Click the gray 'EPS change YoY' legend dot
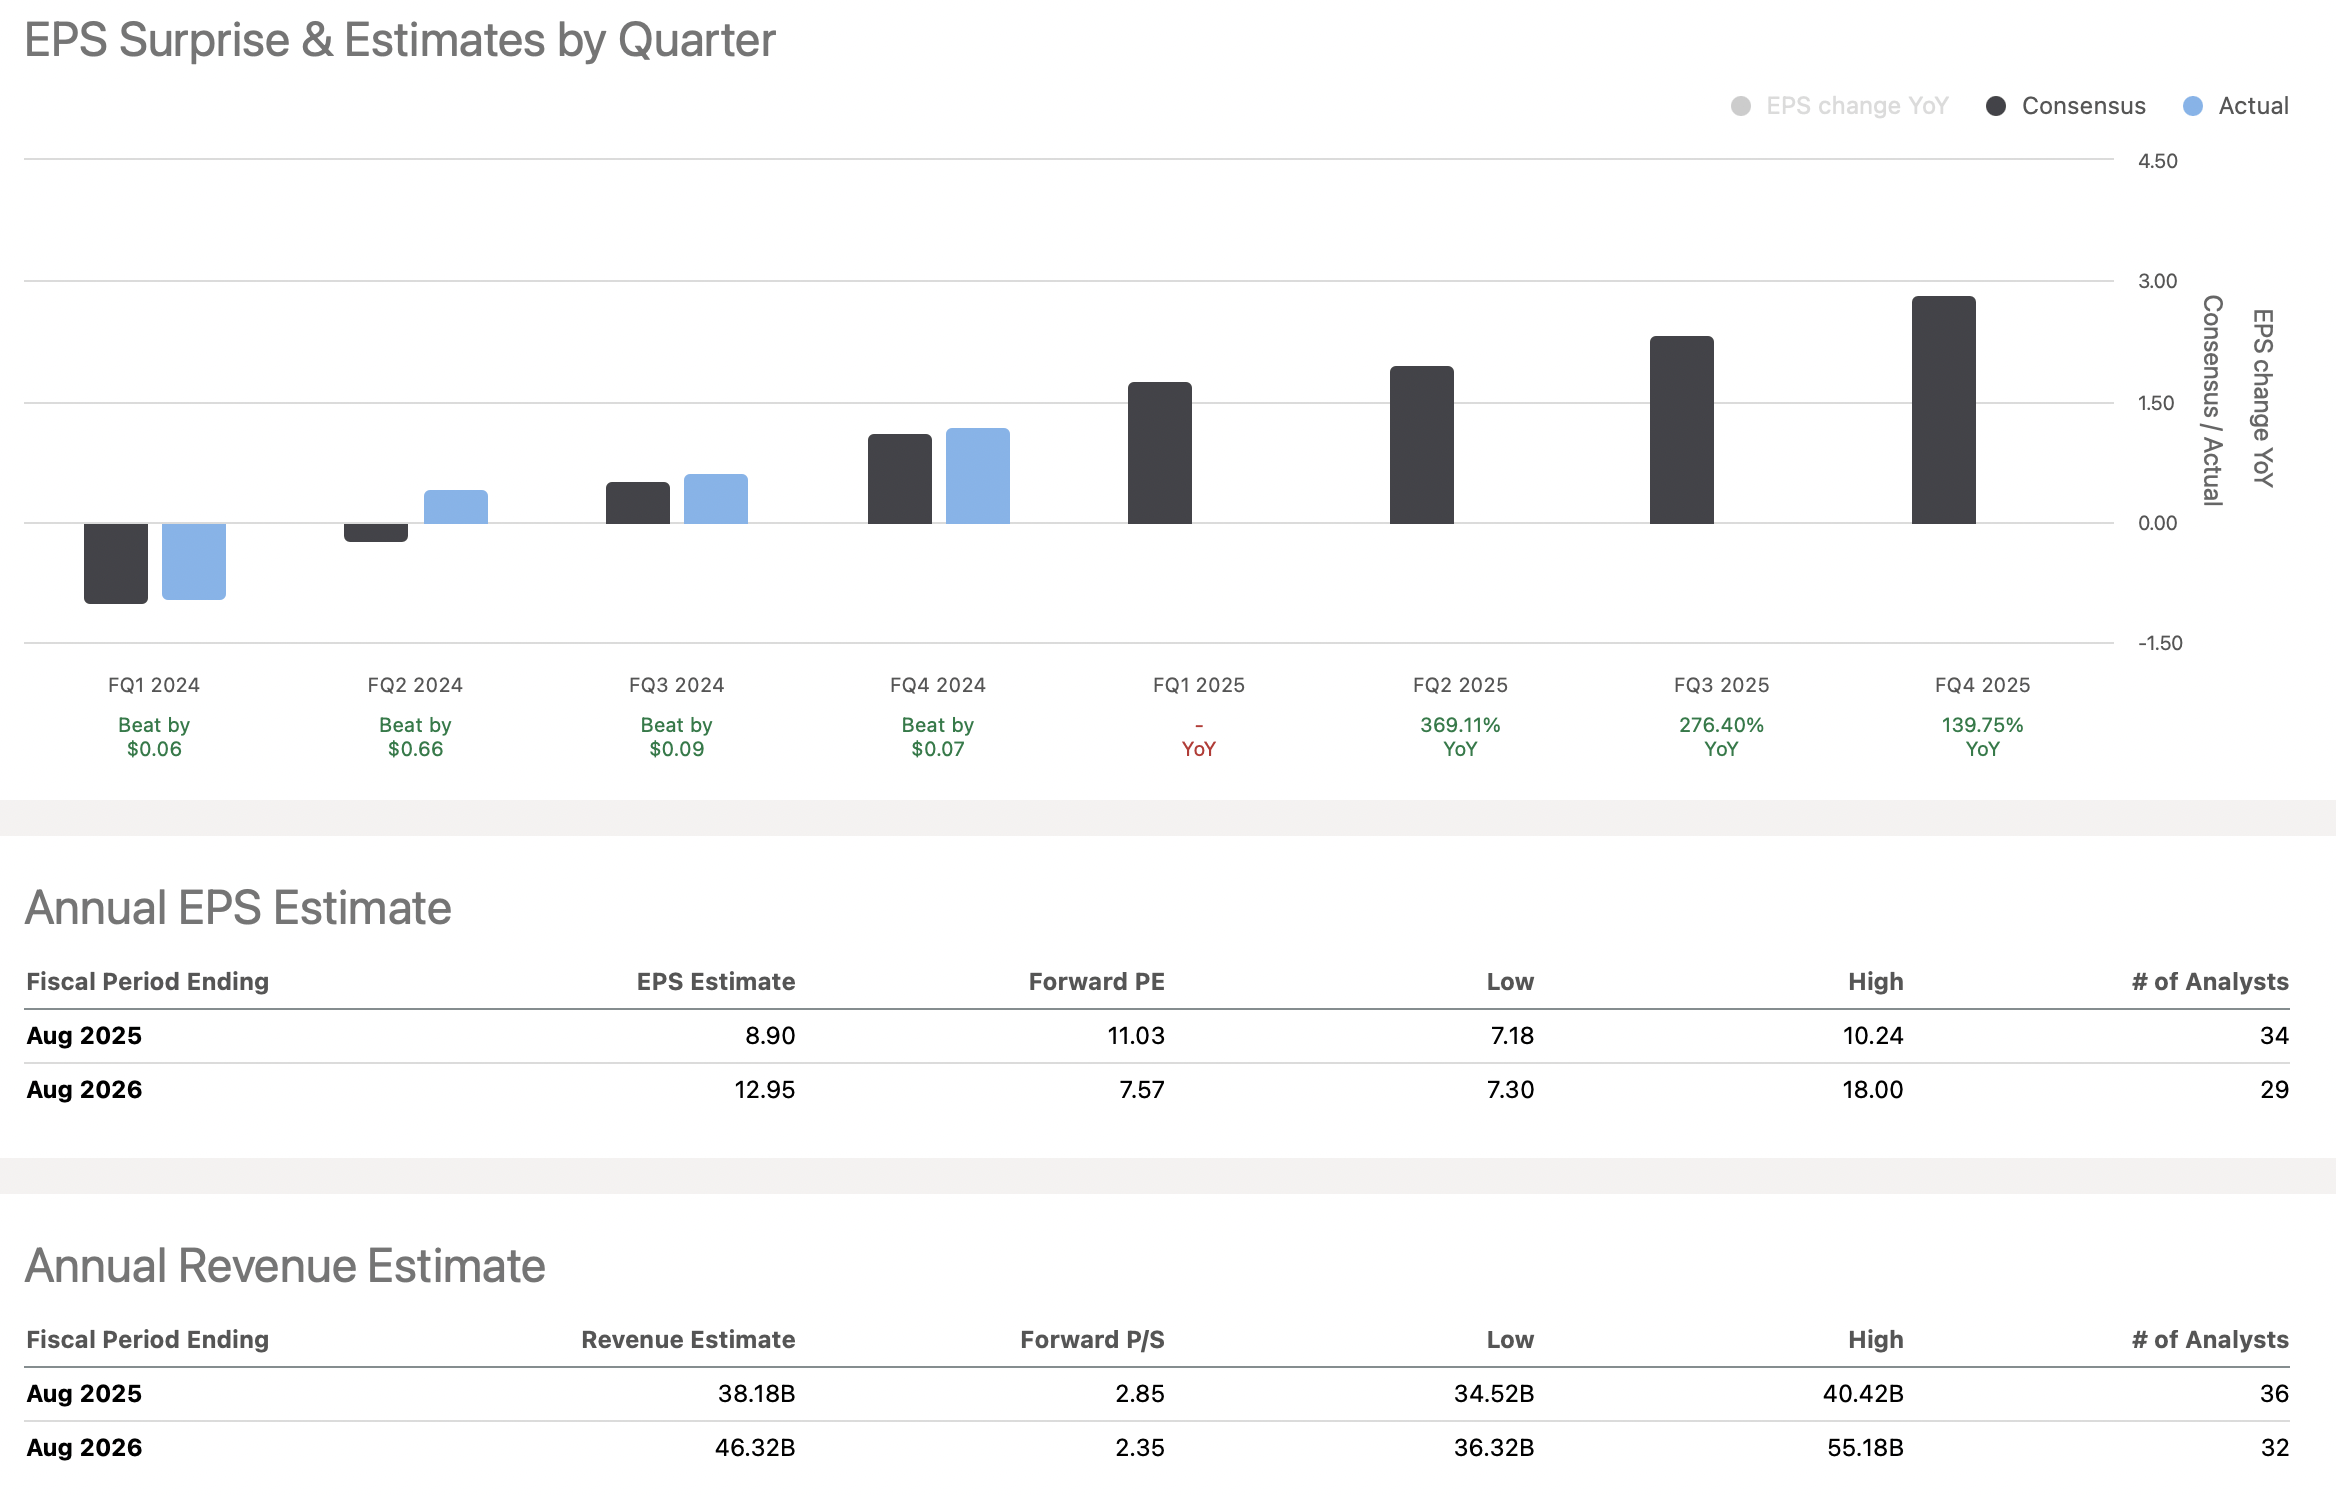The image size is (2336, 1496). coord(1740,105)
